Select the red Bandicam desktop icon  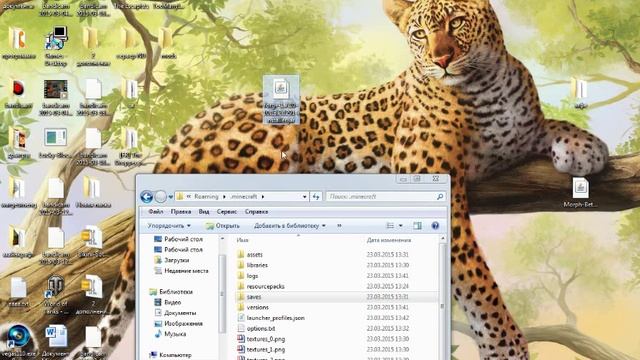[x=18, y=94]
